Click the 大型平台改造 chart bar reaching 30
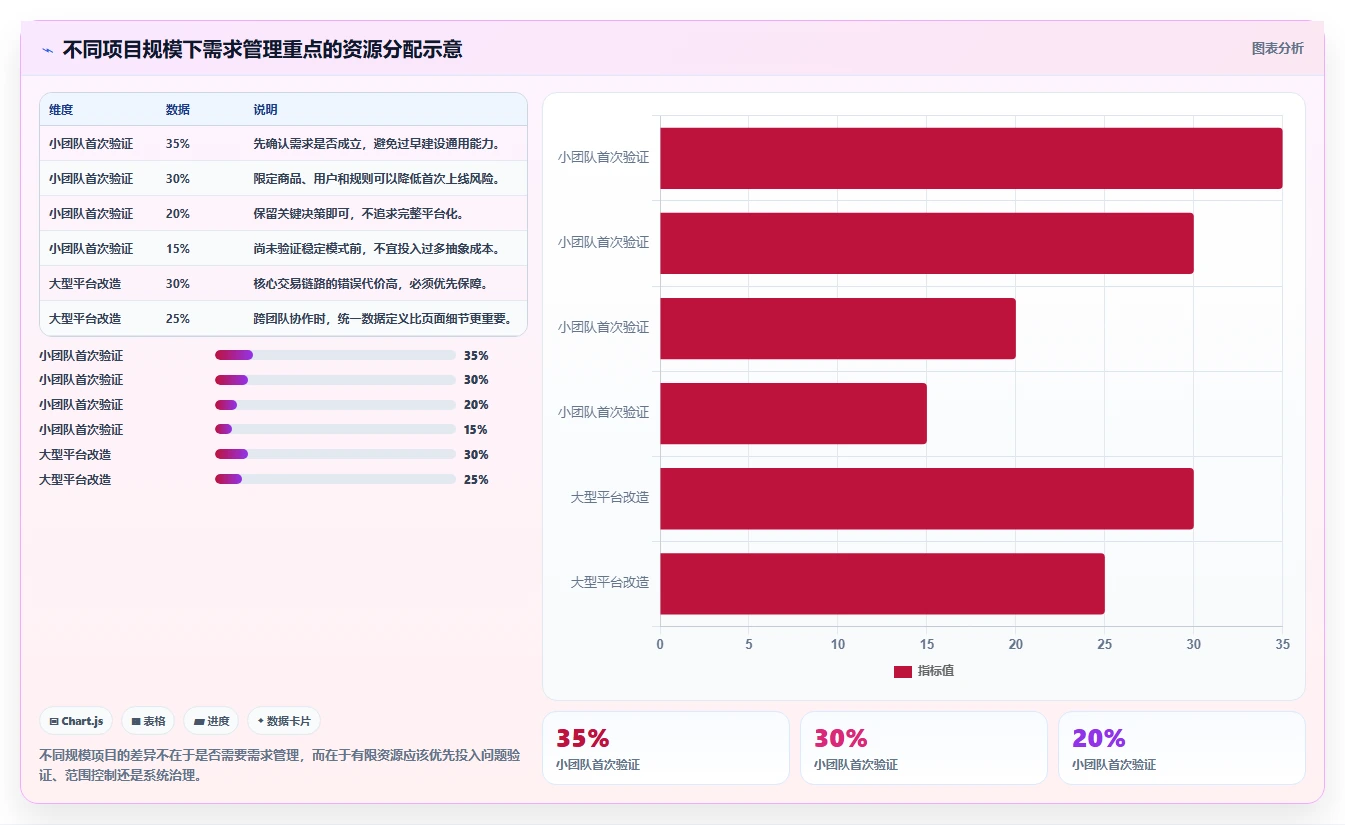The image size is (1345, 825). pyautogui.click(x=927, y=498)
